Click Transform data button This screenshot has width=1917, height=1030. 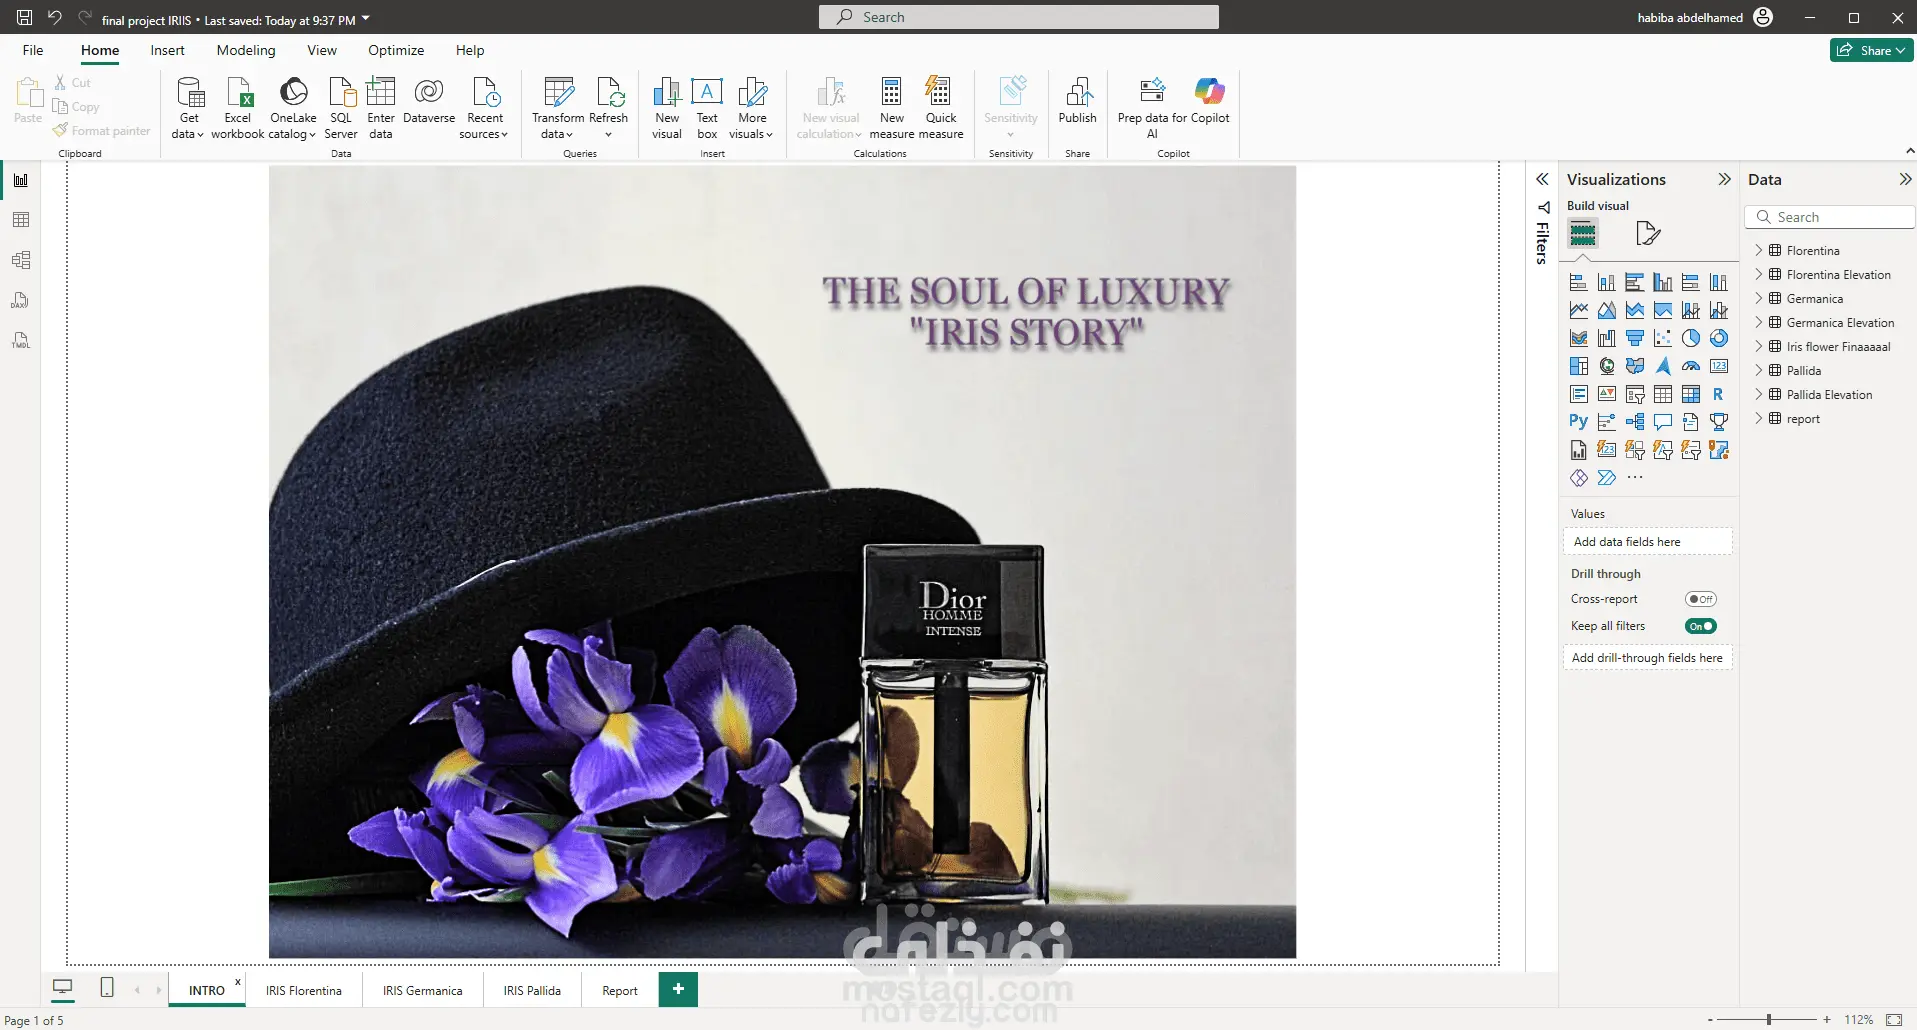557,108
